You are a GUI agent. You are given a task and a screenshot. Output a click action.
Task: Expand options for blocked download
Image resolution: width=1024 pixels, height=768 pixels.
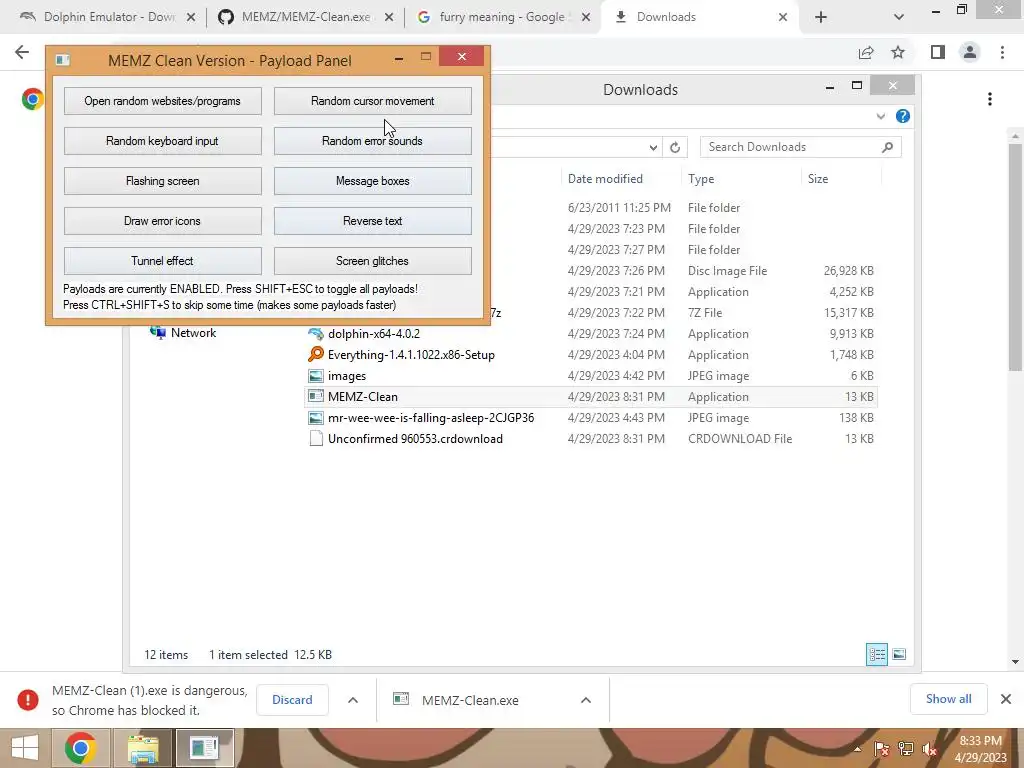[x=353, y=700]
